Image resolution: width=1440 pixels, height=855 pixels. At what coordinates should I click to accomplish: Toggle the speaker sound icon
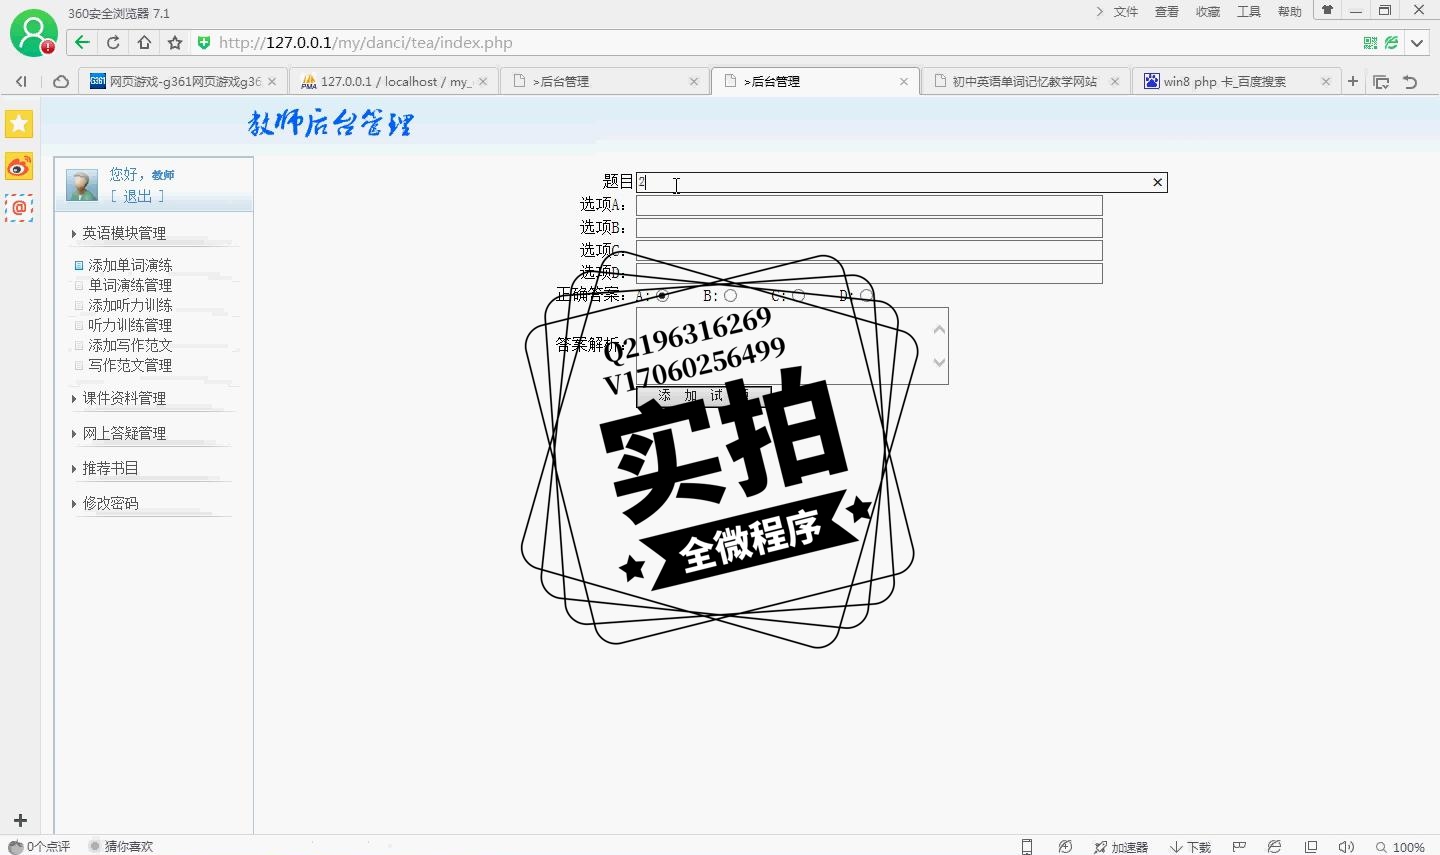(1346, 847)
